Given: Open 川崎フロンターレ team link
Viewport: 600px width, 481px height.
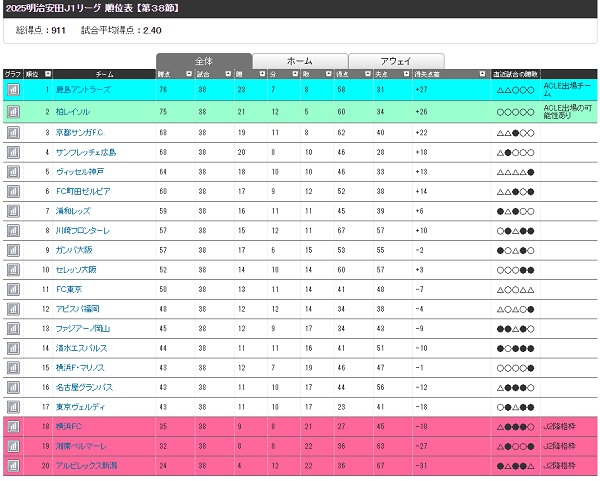Looking at the screenshot, I should (83, 230).
